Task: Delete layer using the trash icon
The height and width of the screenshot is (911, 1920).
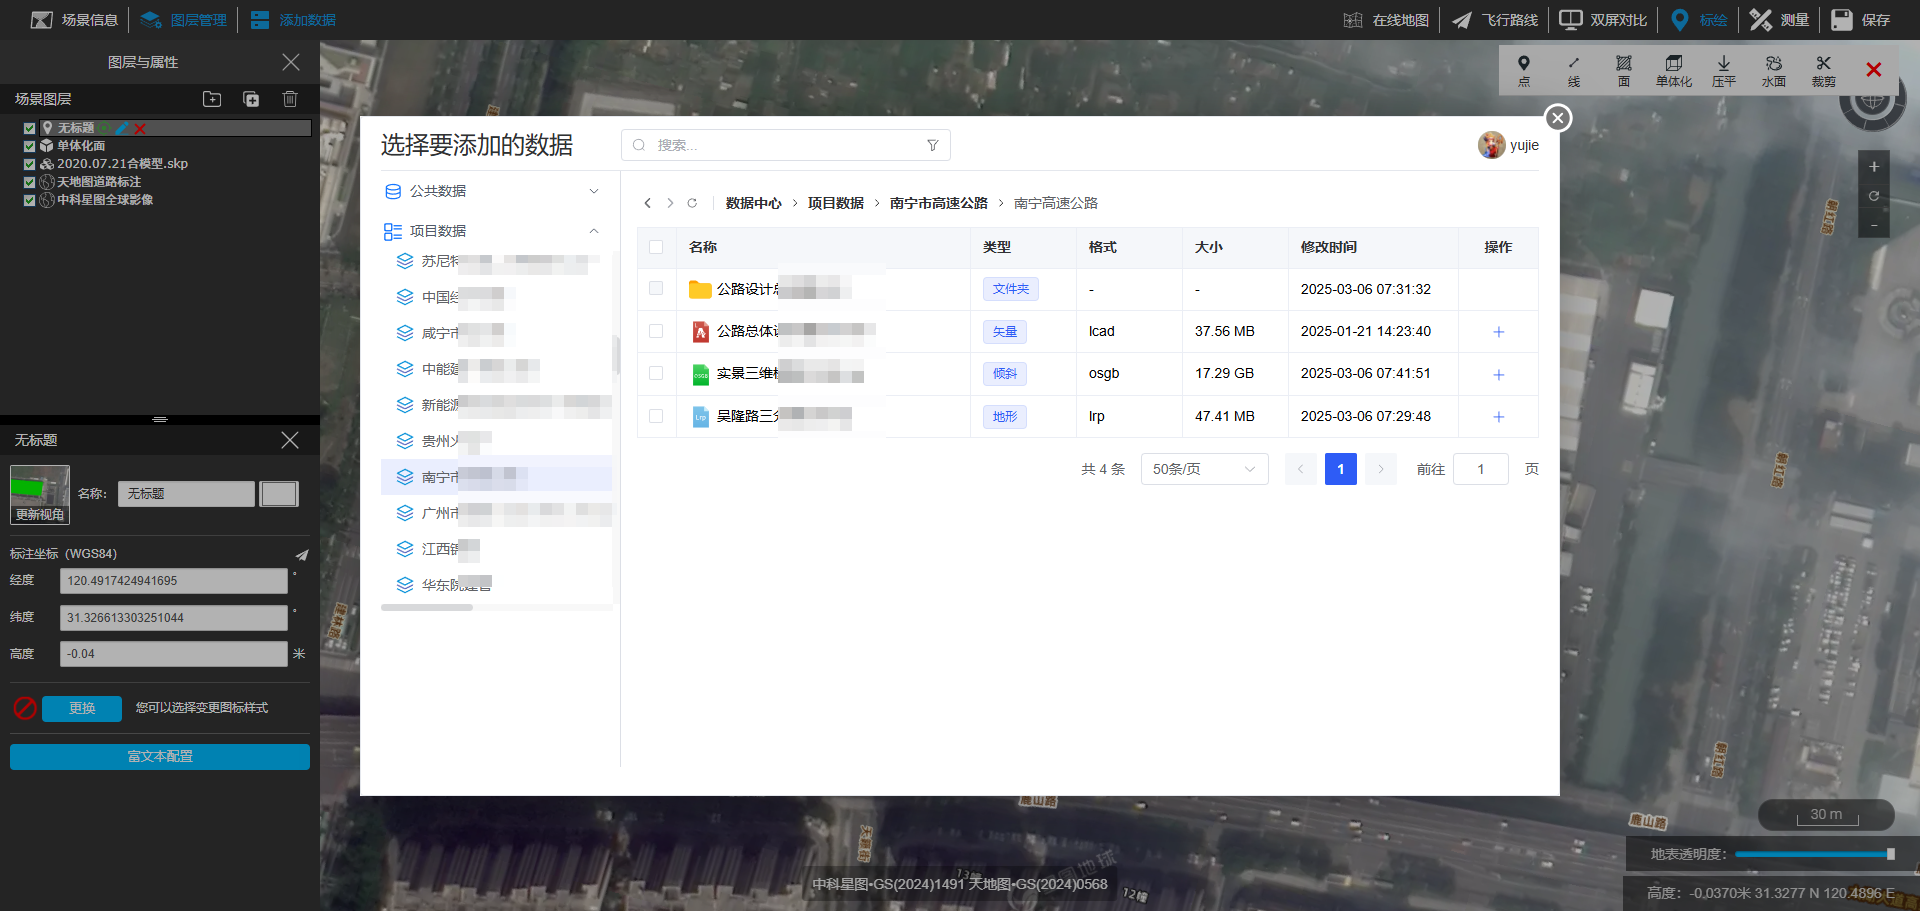Action: pyautogui.click(x=290, y=99)
